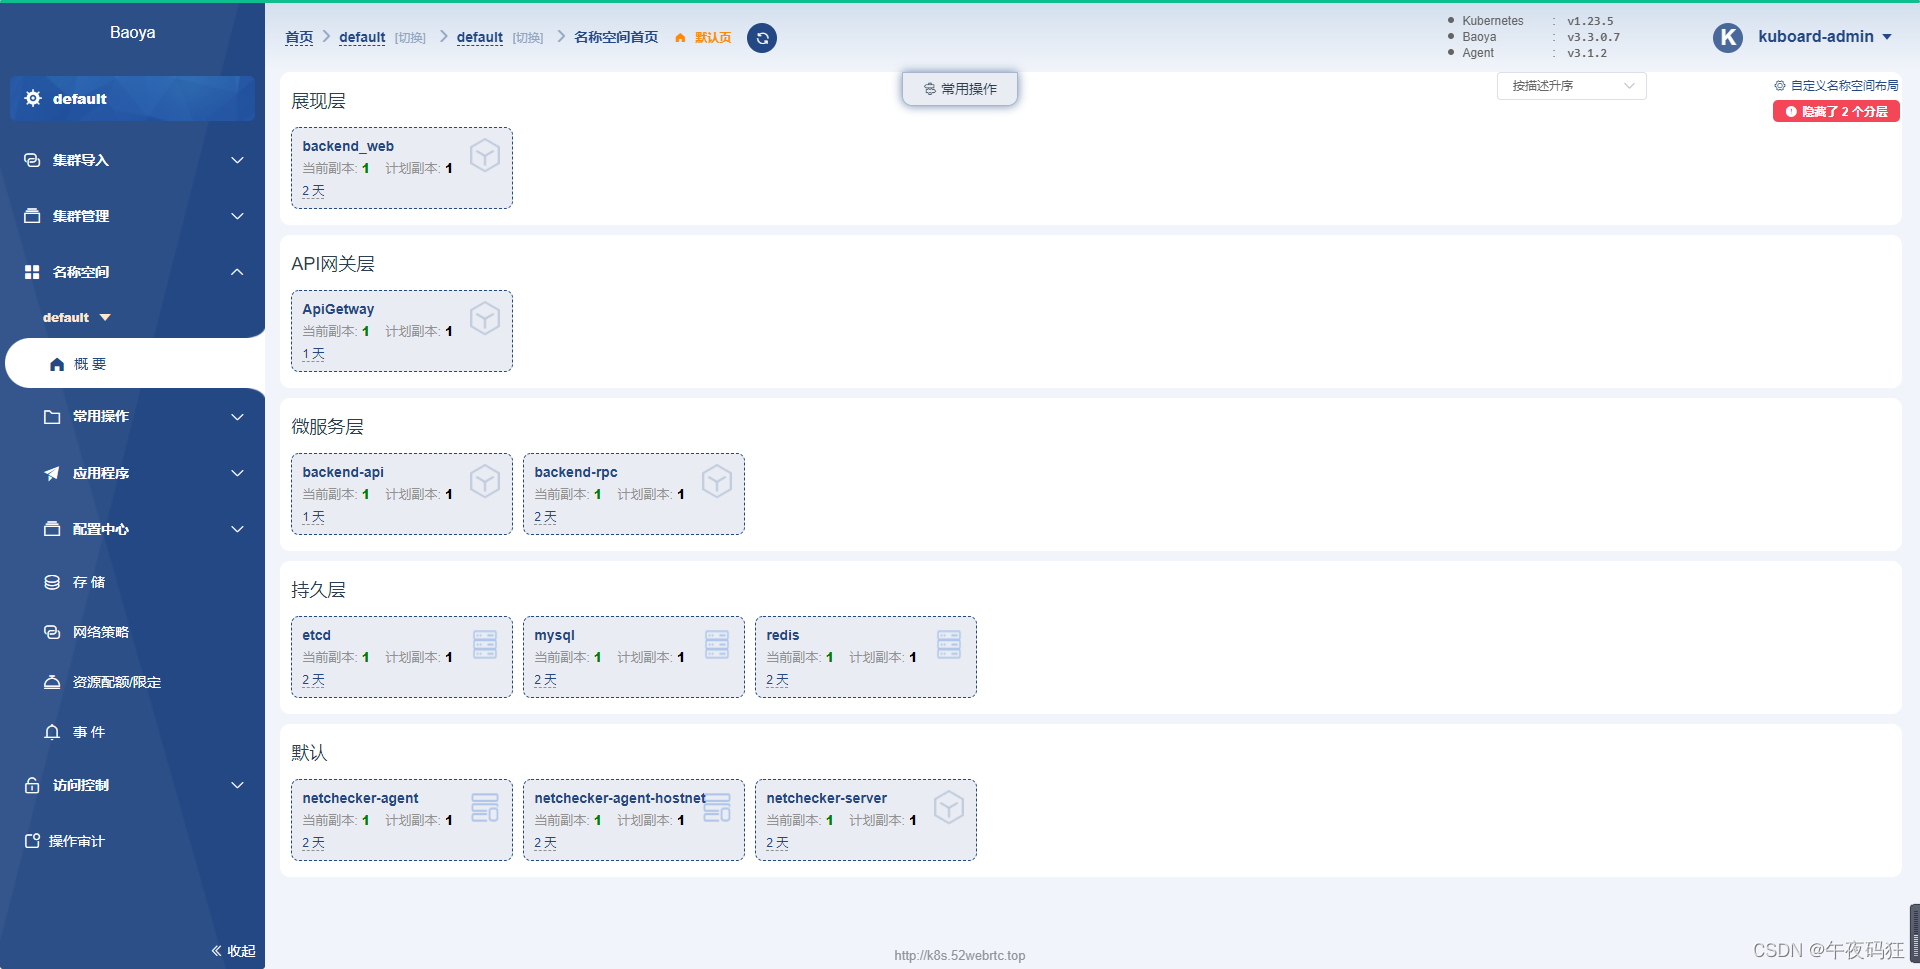Collapse the sidebar with 收起
Image resolution: width=1920 pixels, height=969 pixels.
pos(233,951)
